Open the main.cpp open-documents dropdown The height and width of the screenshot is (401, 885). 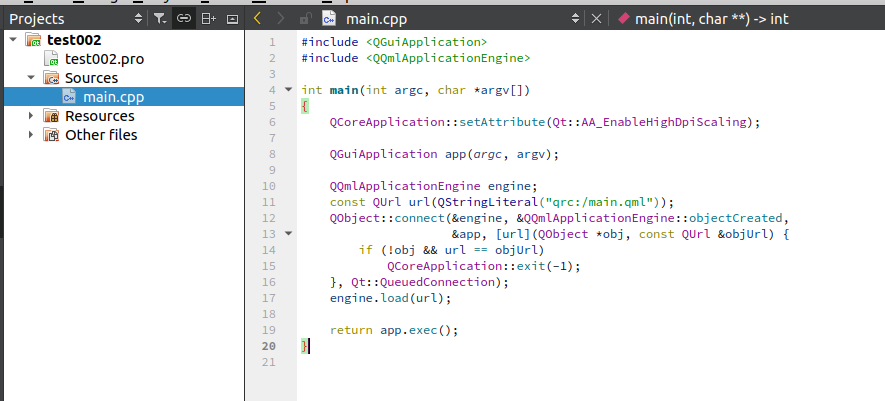[x=575, y=19]
